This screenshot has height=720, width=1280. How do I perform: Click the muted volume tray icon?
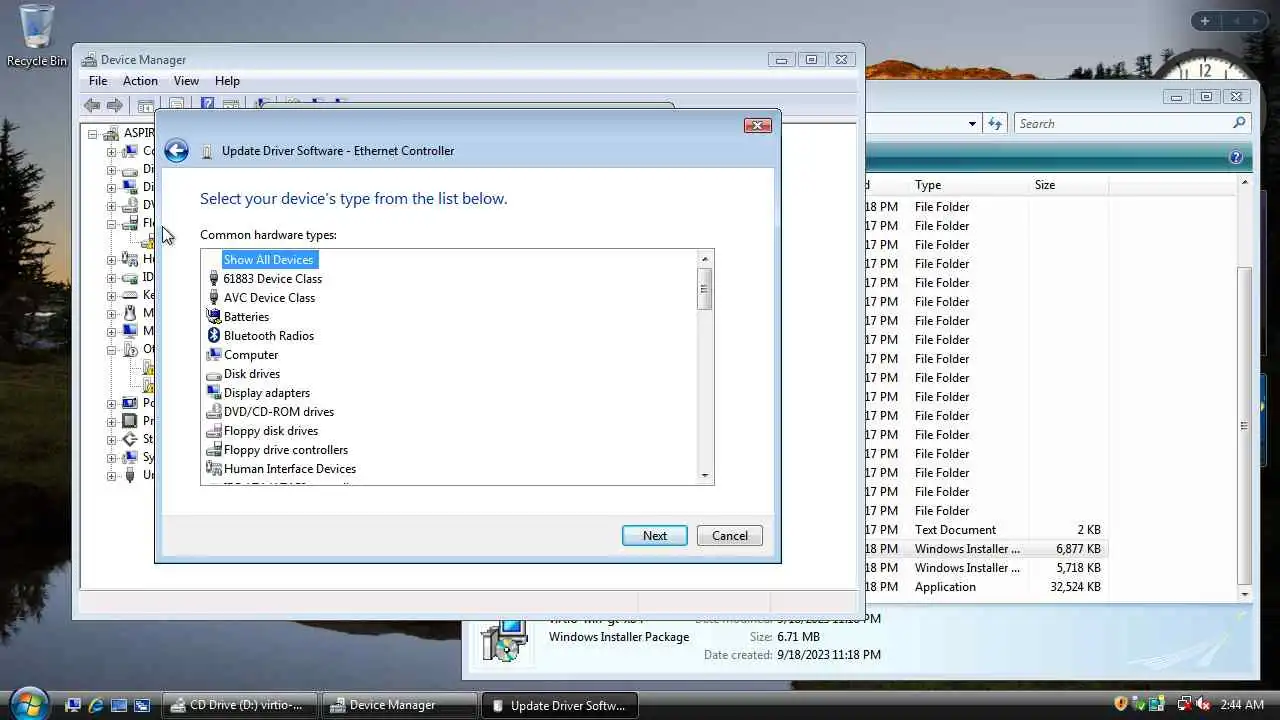point(1203,705)
